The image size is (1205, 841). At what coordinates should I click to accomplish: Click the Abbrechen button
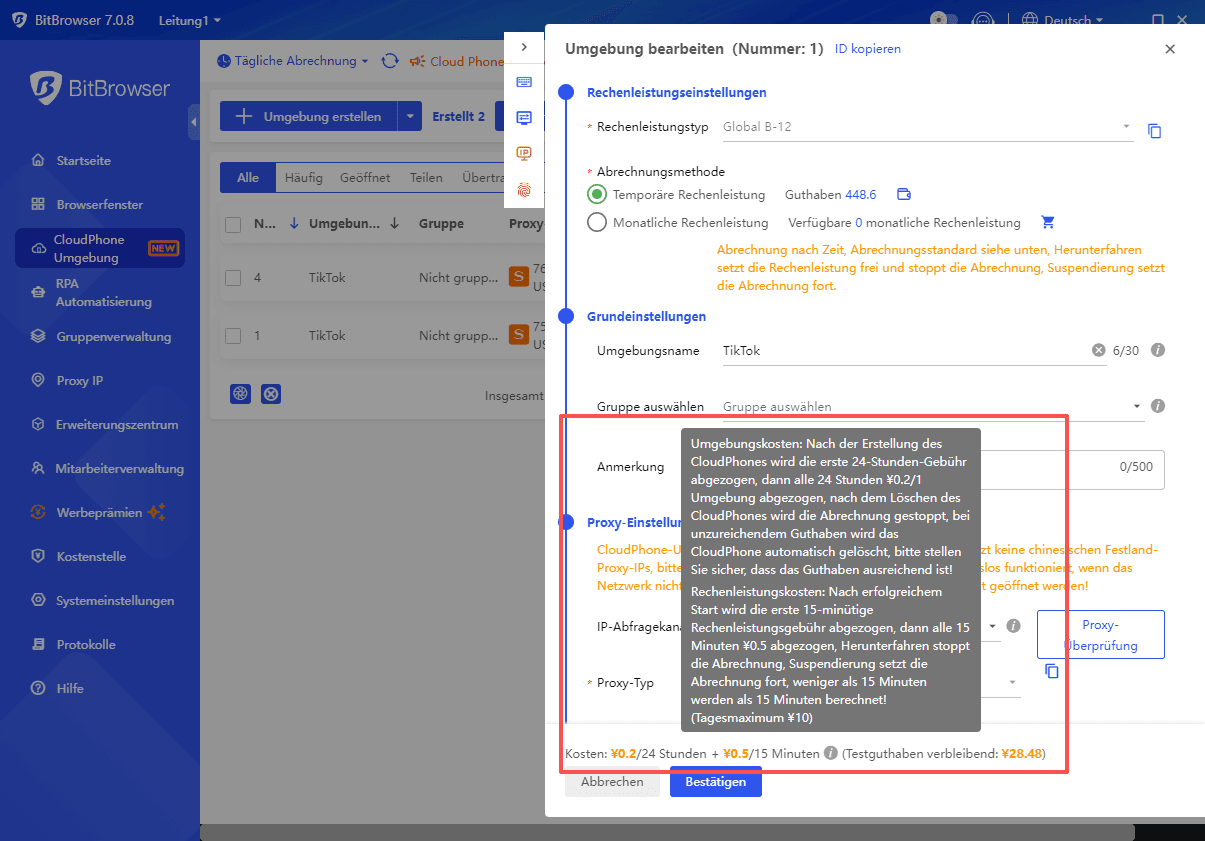tap(612, 782)
